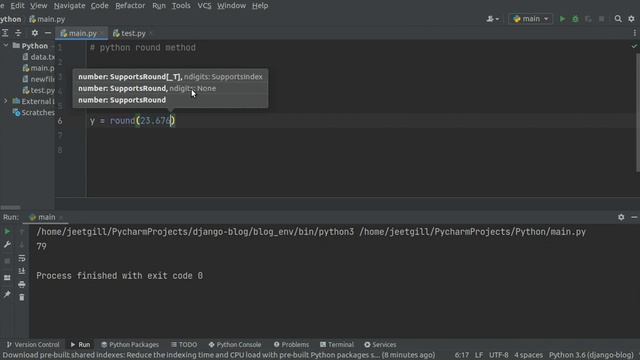The image size is (640, 360).
Task: Change LF line separator in status bar
Action: click(479, 355)
